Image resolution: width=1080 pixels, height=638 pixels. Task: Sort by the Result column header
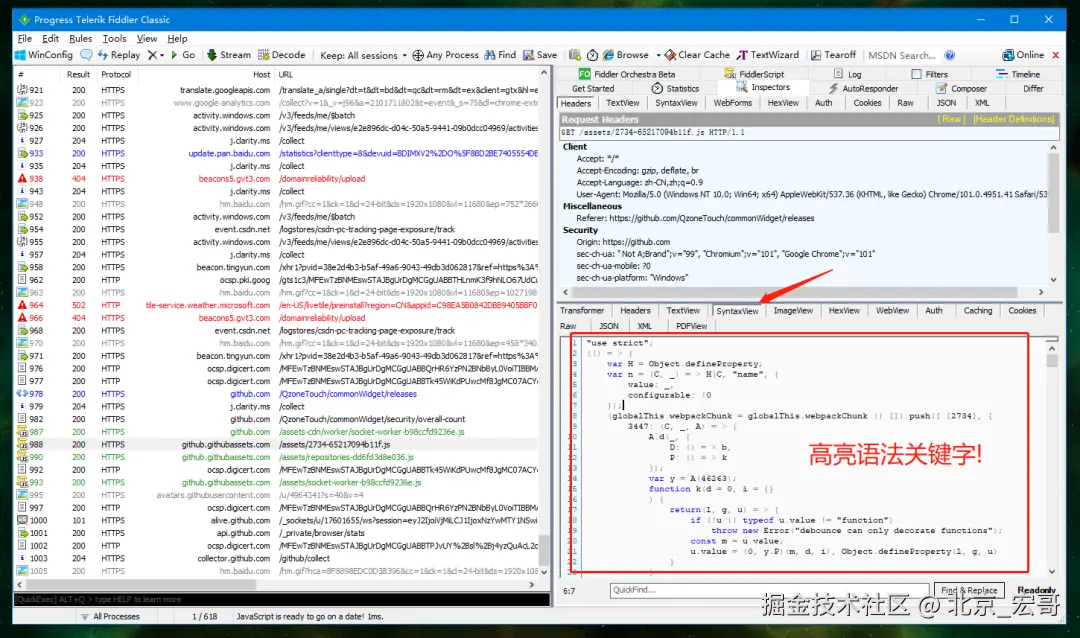79,74
